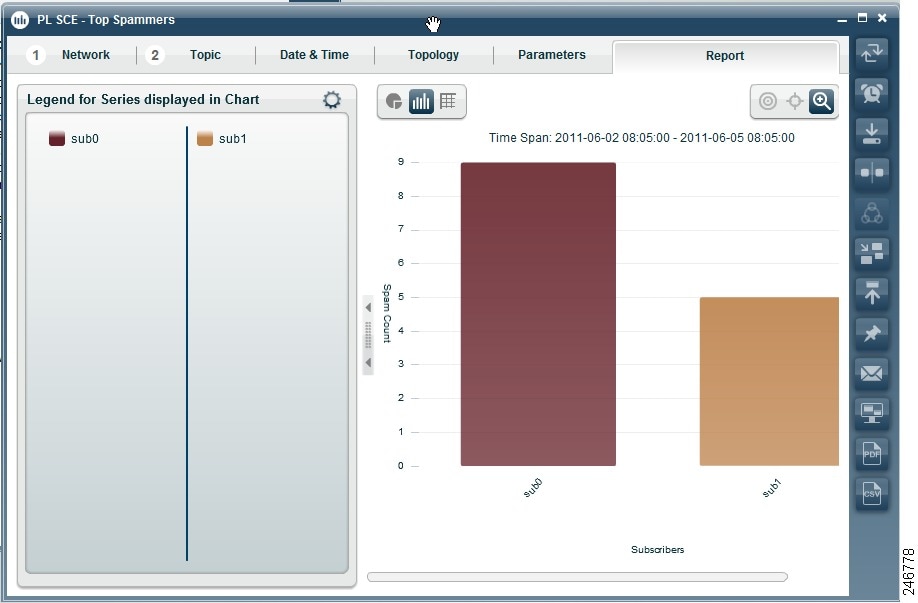Click the sub0 bar in chart
This screenshot has width=918, height=603.
(538, 314)
